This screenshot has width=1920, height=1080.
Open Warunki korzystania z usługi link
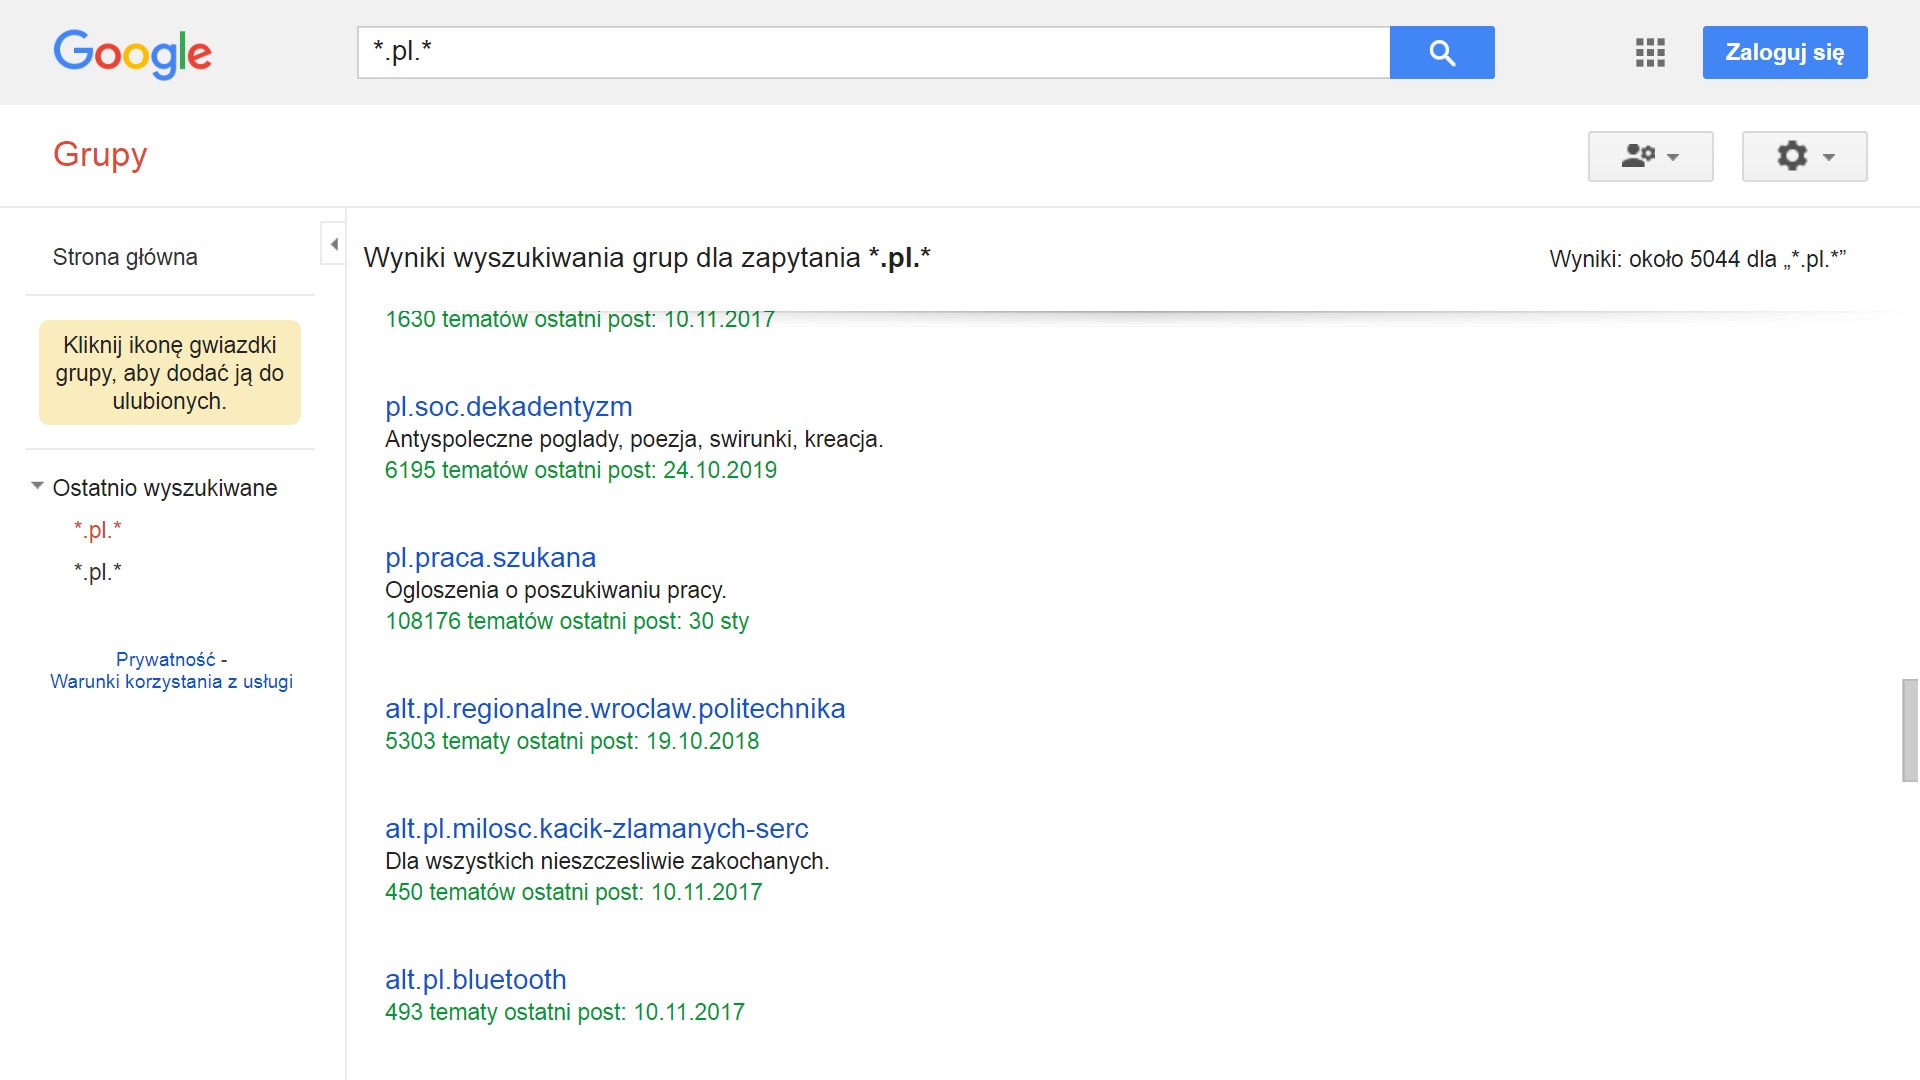coord(171,682)
